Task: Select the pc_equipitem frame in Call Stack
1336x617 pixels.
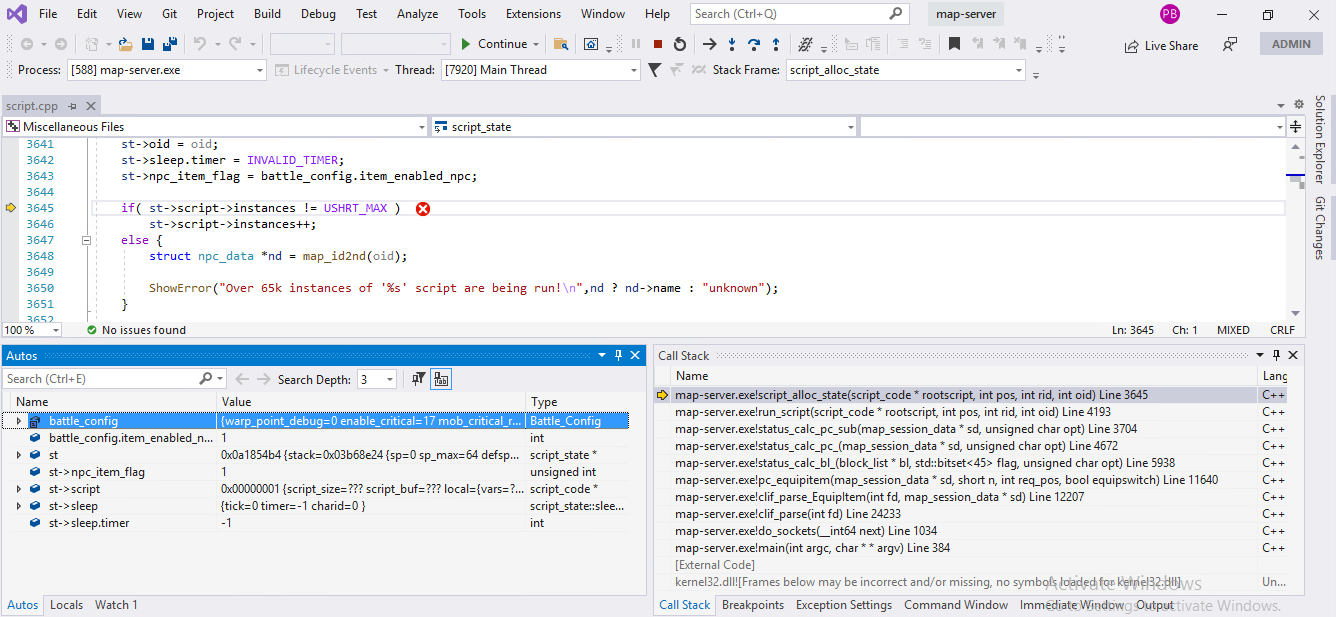Action: pos(946,480)
